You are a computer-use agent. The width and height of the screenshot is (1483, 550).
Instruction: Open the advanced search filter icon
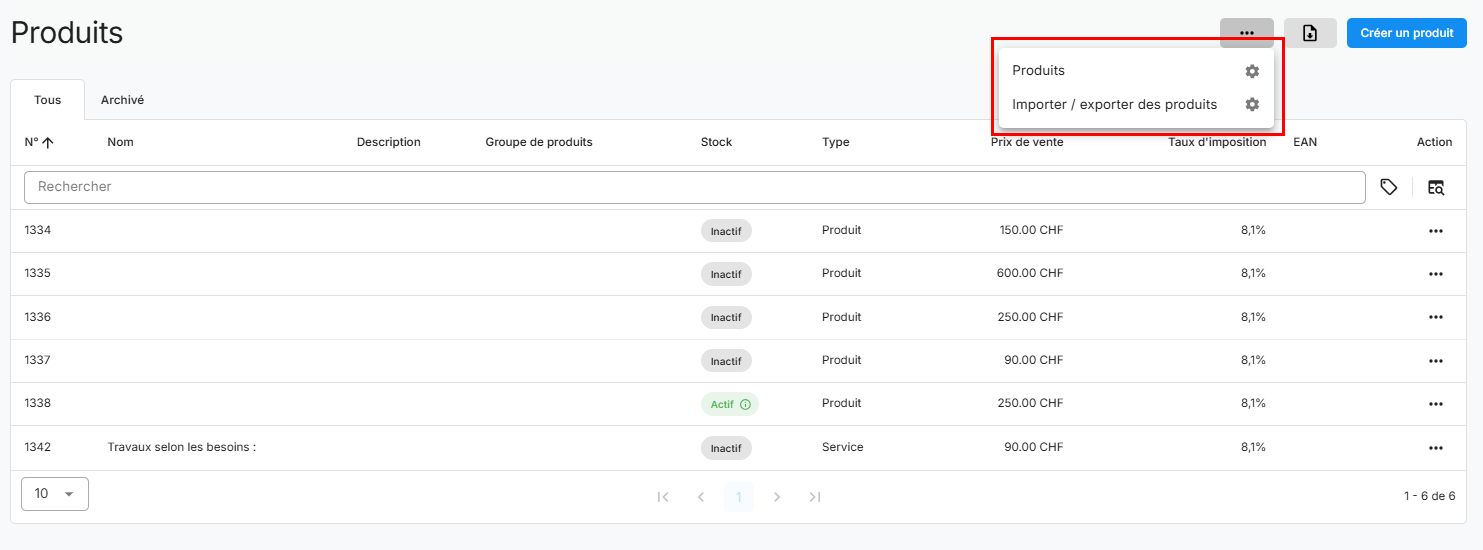[1436, 187]
